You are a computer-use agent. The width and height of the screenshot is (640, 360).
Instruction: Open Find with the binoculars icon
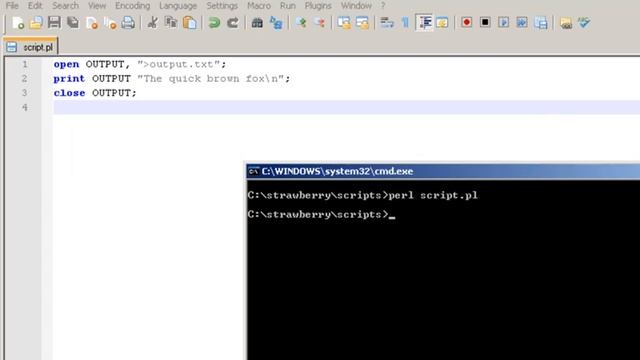coord(257,23)
